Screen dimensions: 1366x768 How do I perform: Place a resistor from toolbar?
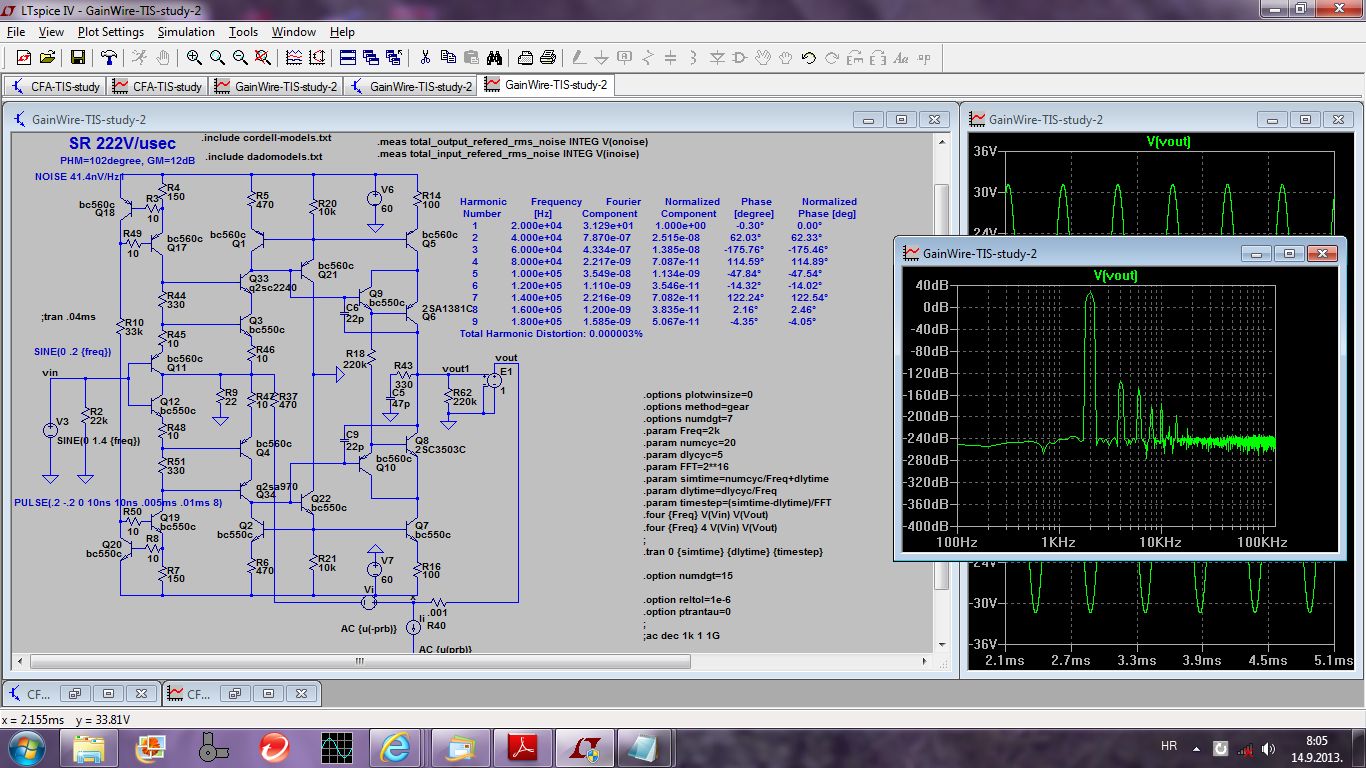pyautogui.click(x=648, y=58)
